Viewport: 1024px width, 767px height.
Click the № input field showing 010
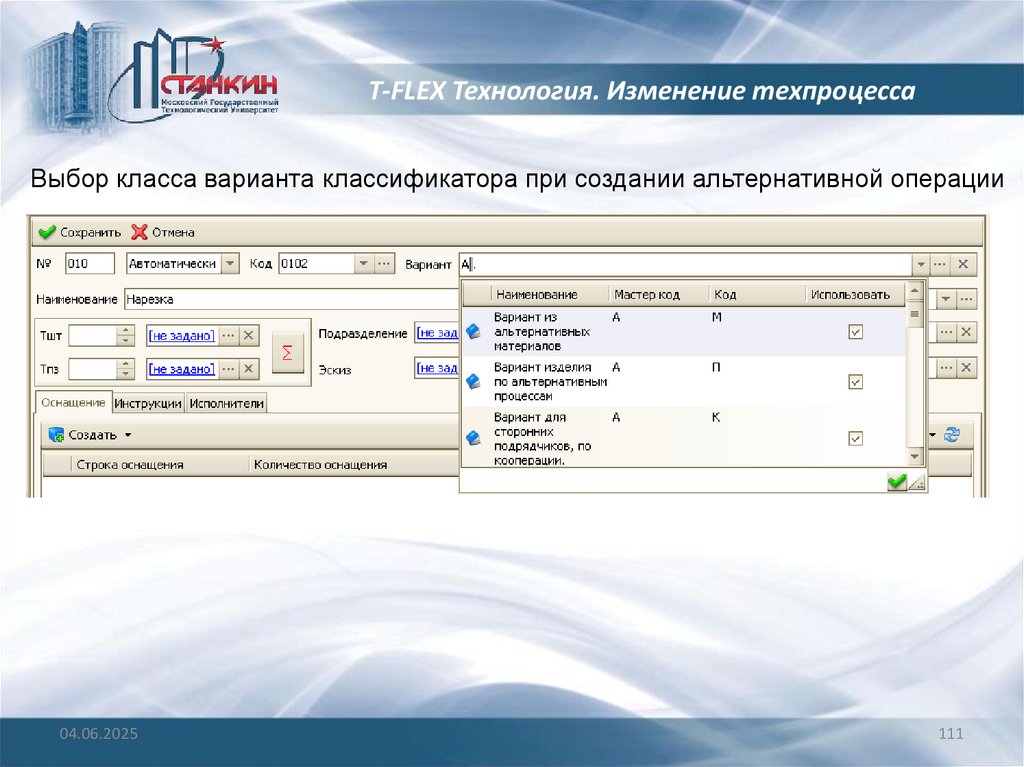pos(90,264)
